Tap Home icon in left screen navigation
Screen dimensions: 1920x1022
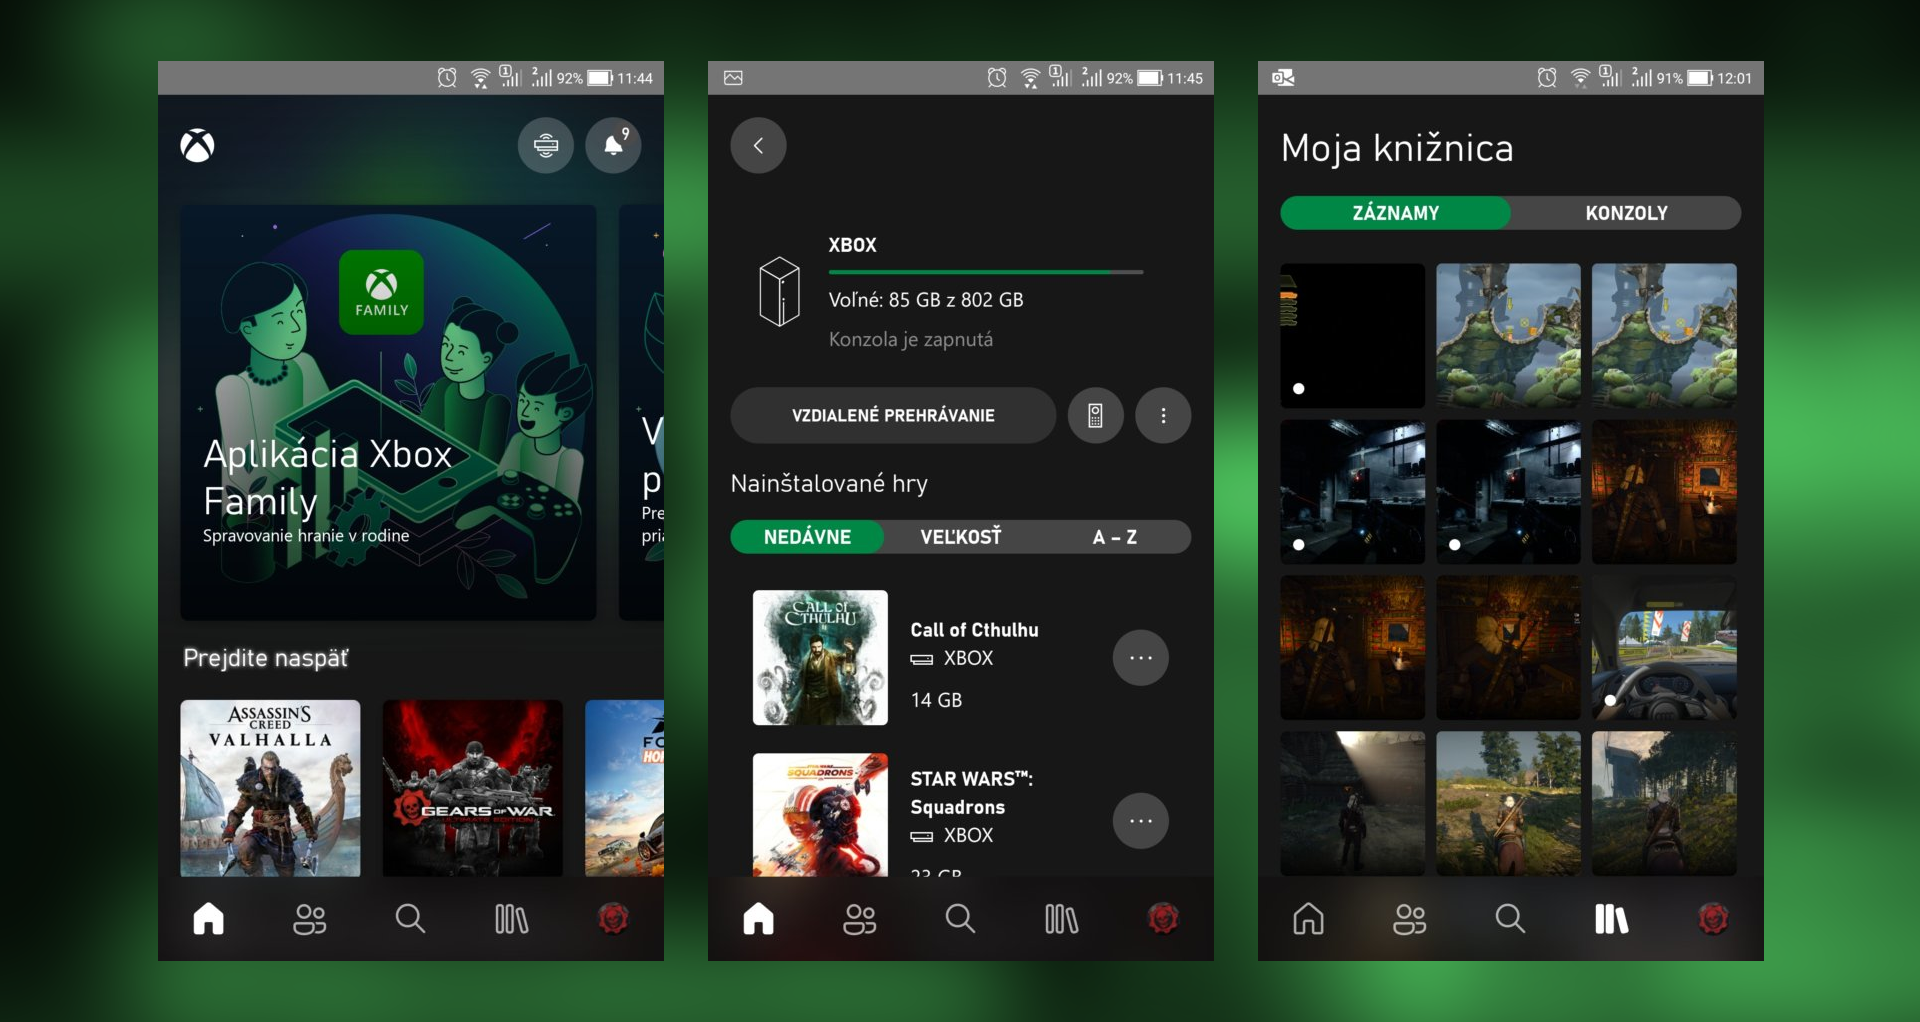tap(209, 918)
